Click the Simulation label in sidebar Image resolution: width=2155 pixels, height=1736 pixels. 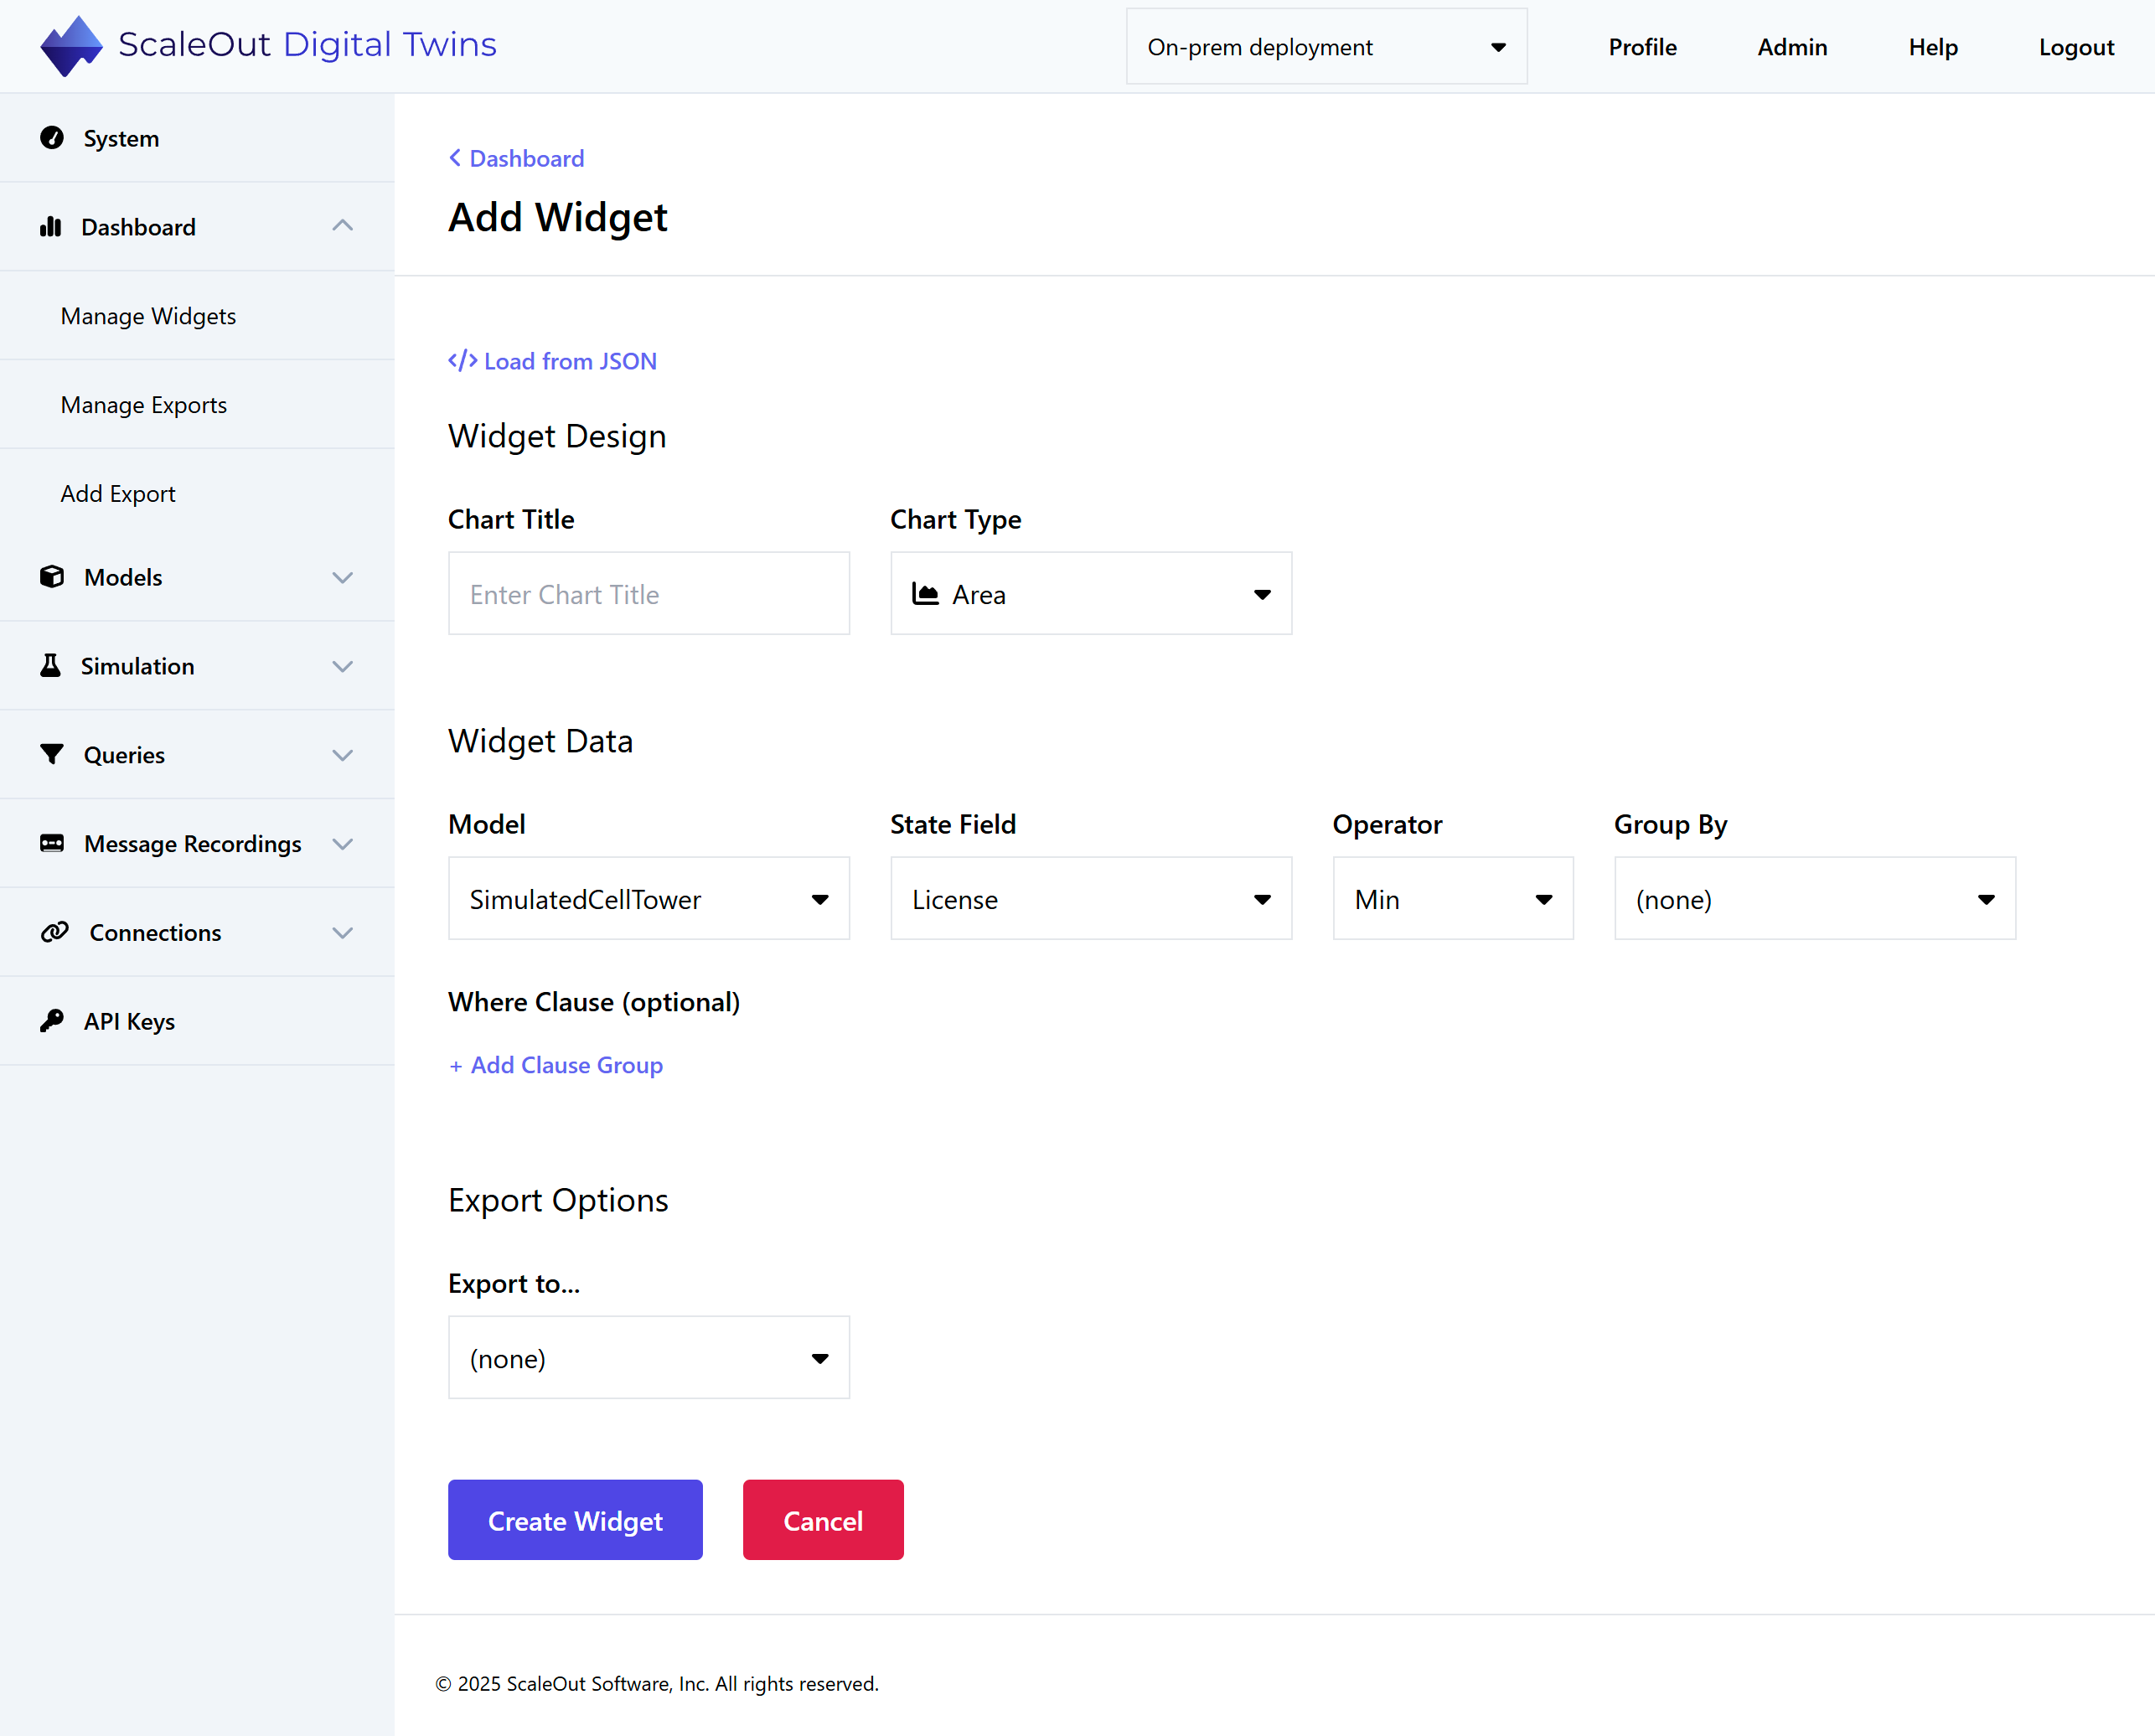click(137, 666)
